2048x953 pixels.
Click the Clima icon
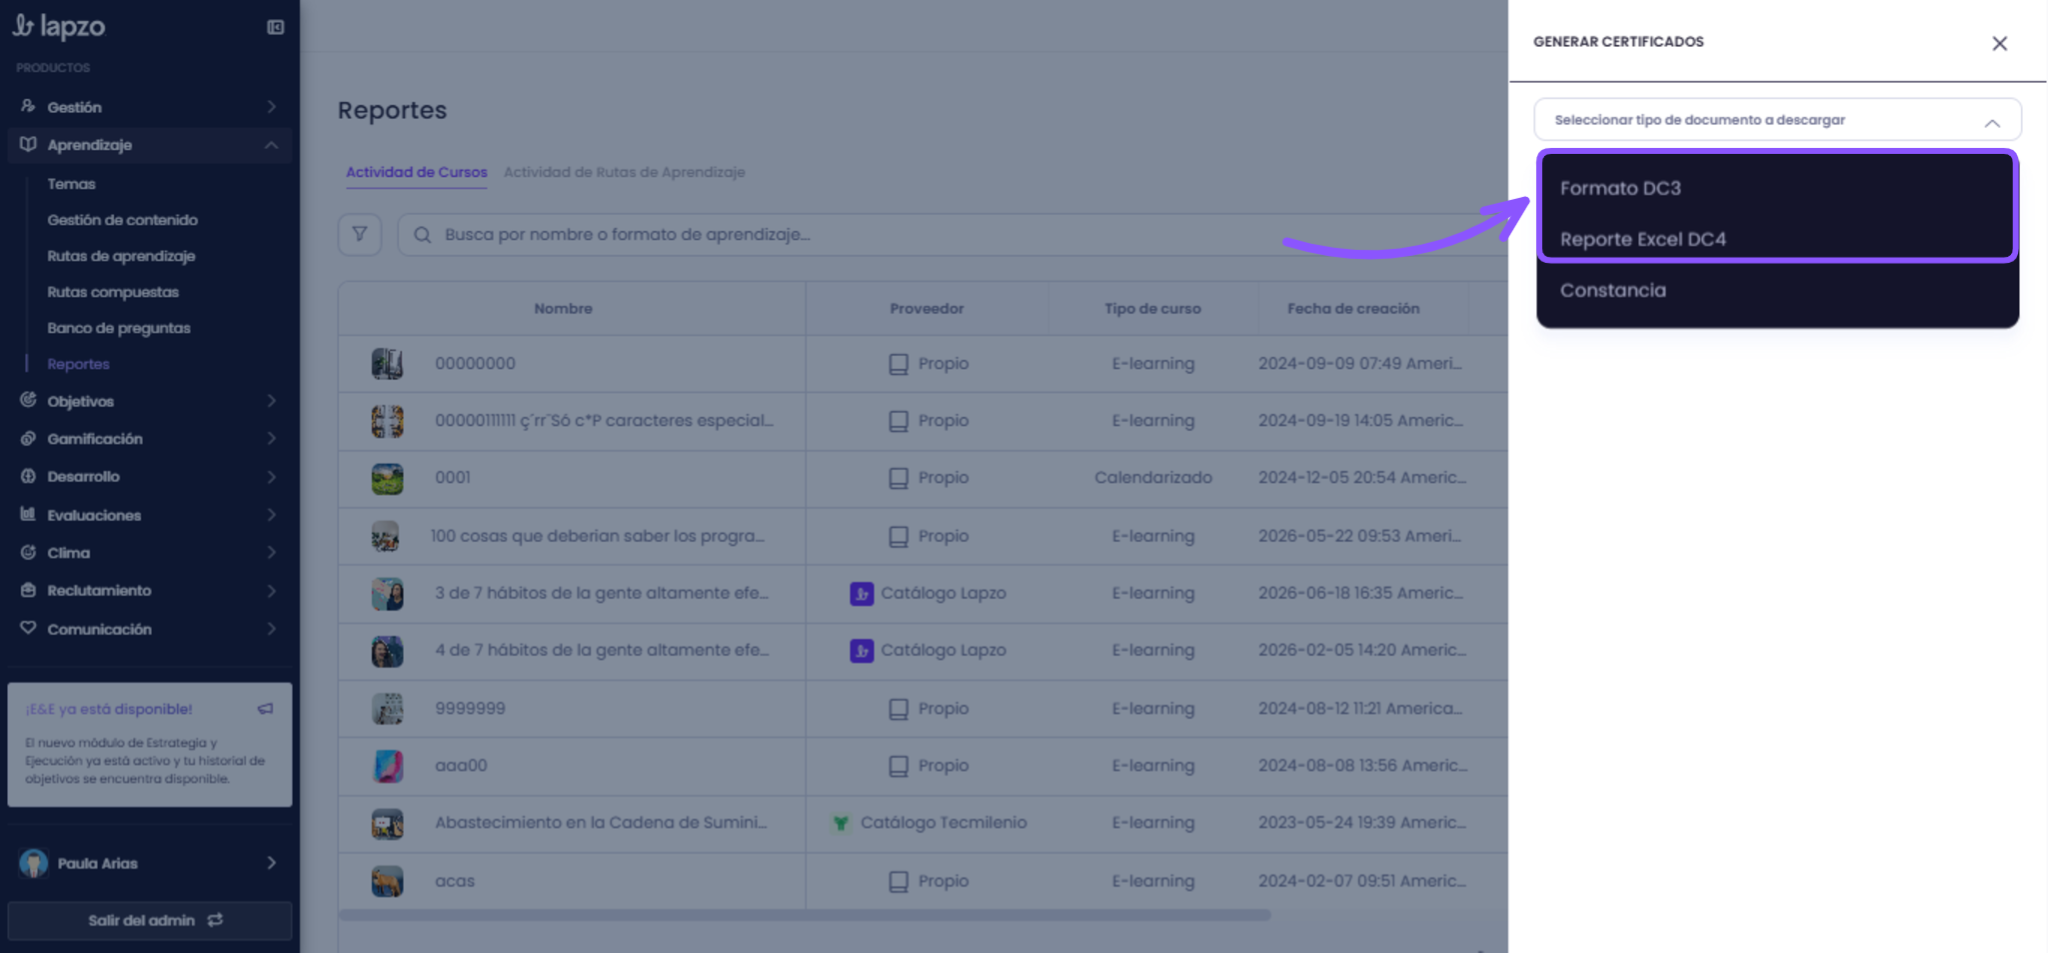click(28, 552)
